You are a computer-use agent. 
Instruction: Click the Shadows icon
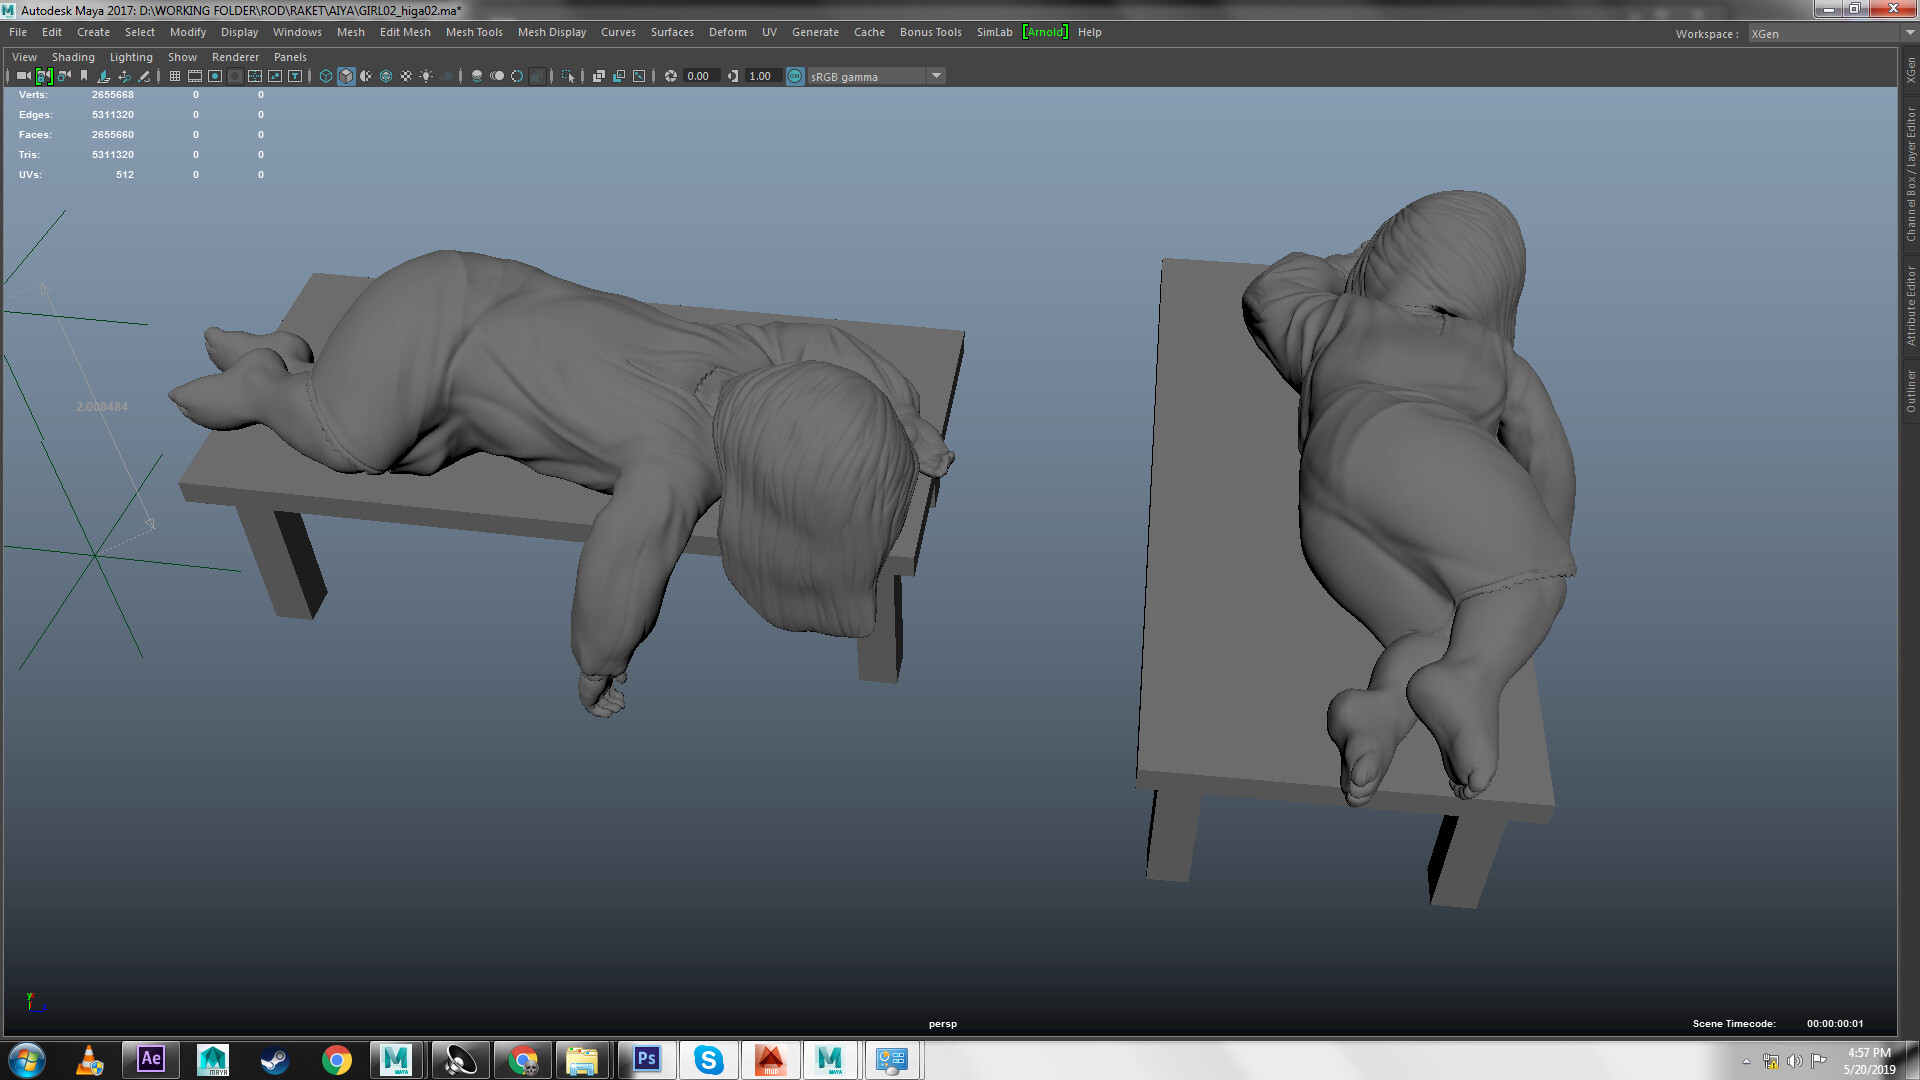click(x=446, y=76)
